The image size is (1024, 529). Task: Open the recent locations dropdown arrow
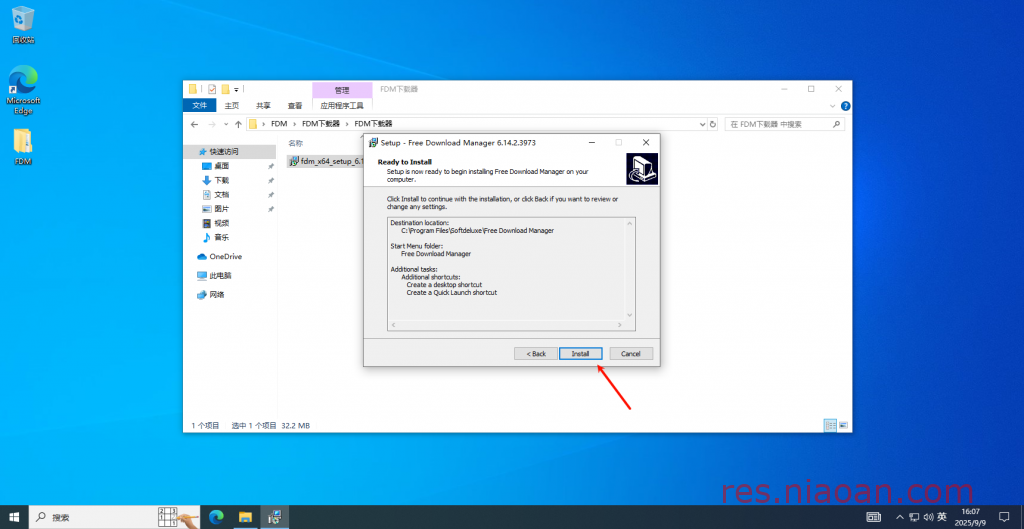coord(226,124)
